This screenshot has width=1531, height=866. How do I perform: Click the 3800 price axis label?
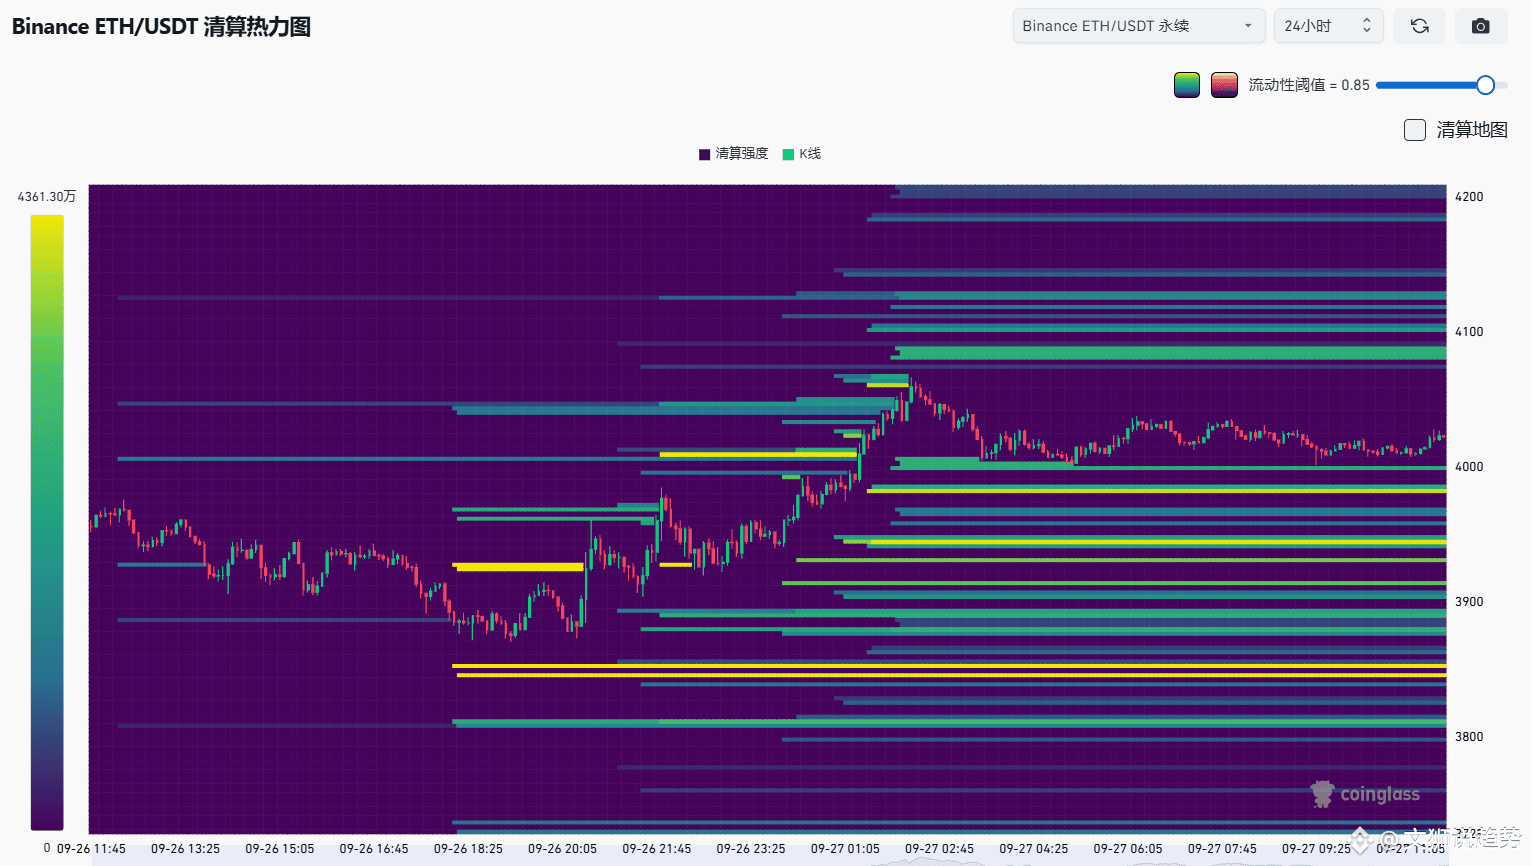[1469, 737]
